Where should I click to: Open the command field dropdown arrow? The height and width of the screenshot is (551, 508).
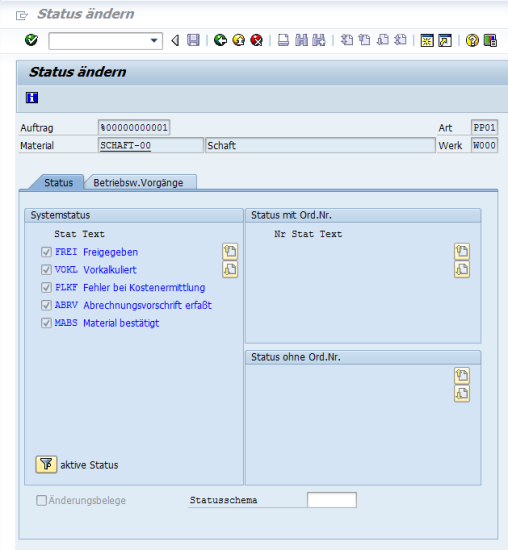tap(154, 41)
